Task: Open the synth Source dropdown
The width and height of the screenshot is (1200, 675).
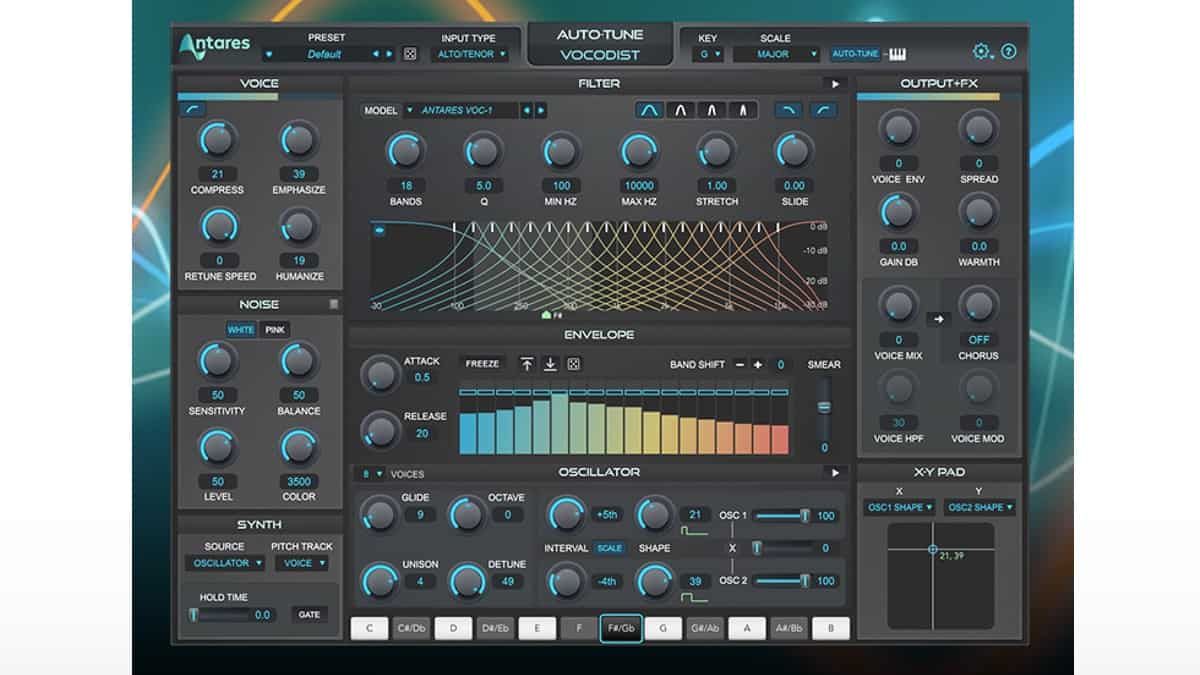Action: tap(224, 563)
